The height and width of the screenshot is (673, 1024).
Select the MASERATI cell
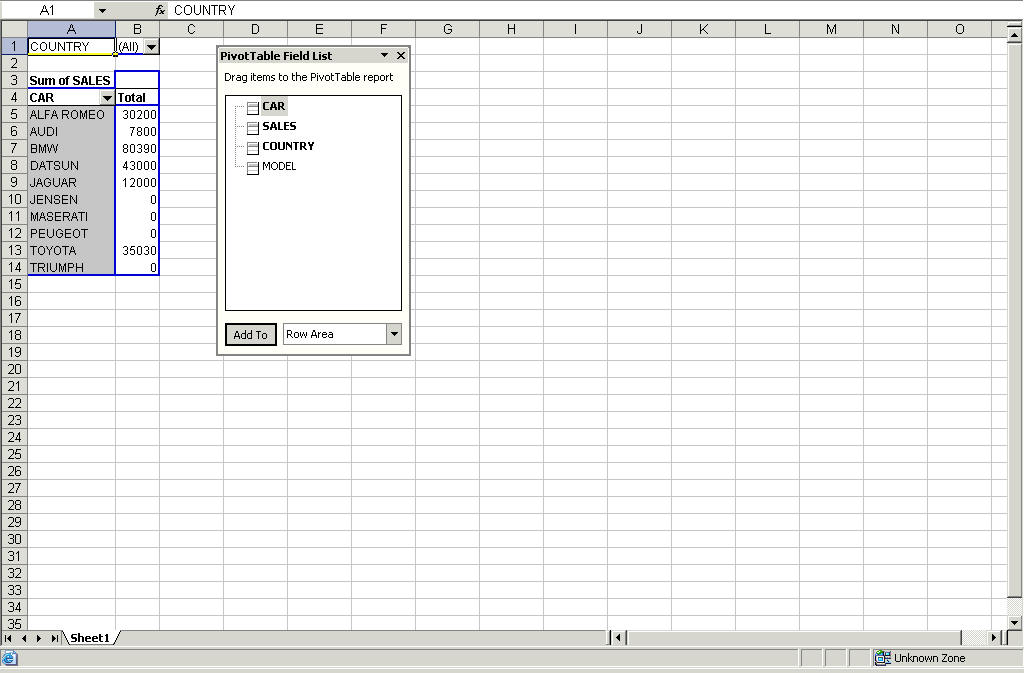point(71,217)
